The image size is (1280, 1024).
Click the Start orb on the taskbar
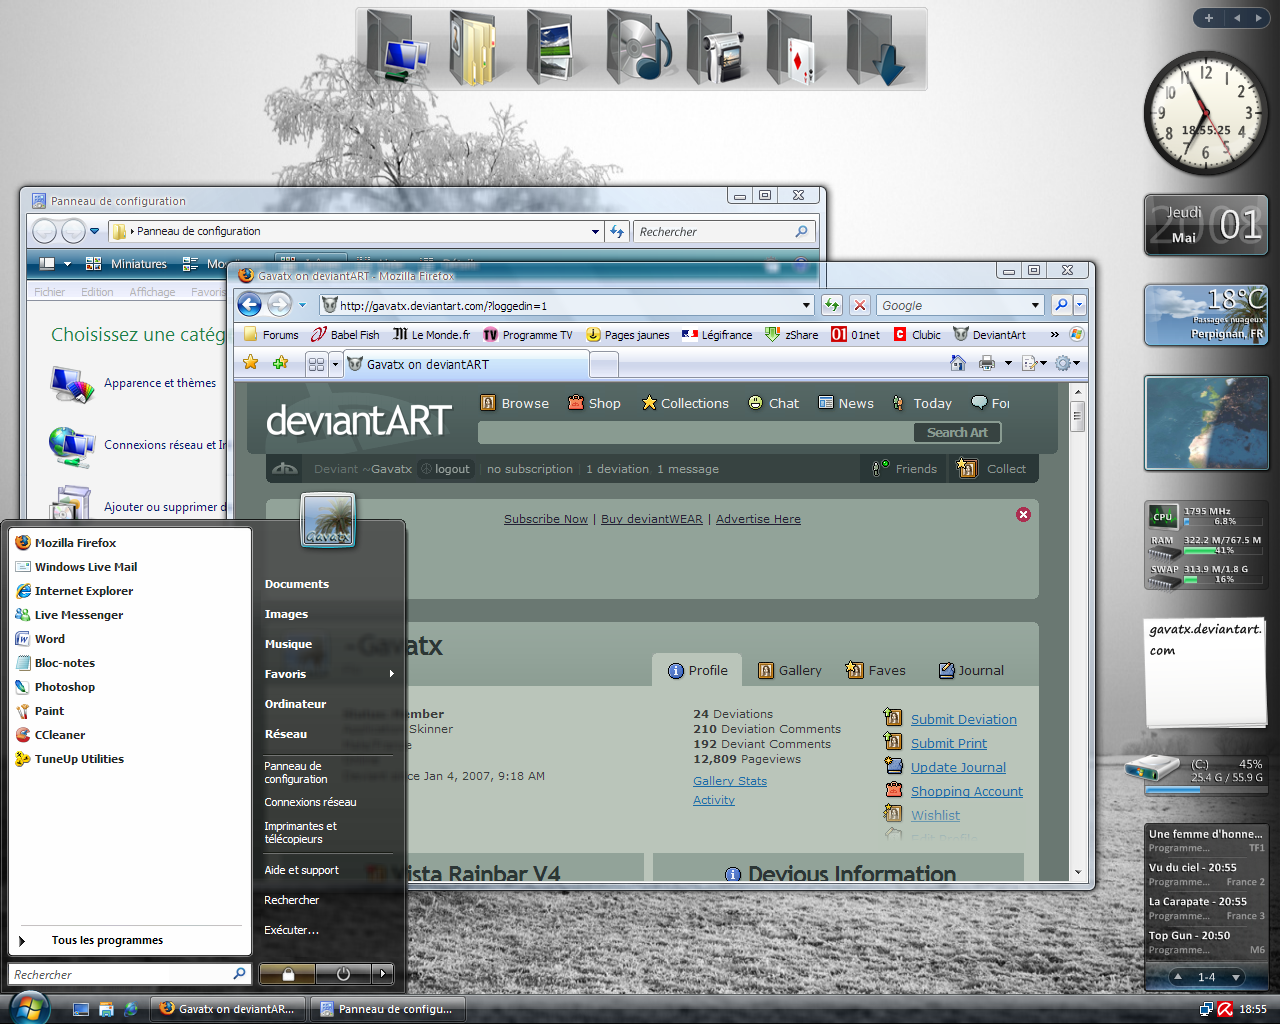27,1007
